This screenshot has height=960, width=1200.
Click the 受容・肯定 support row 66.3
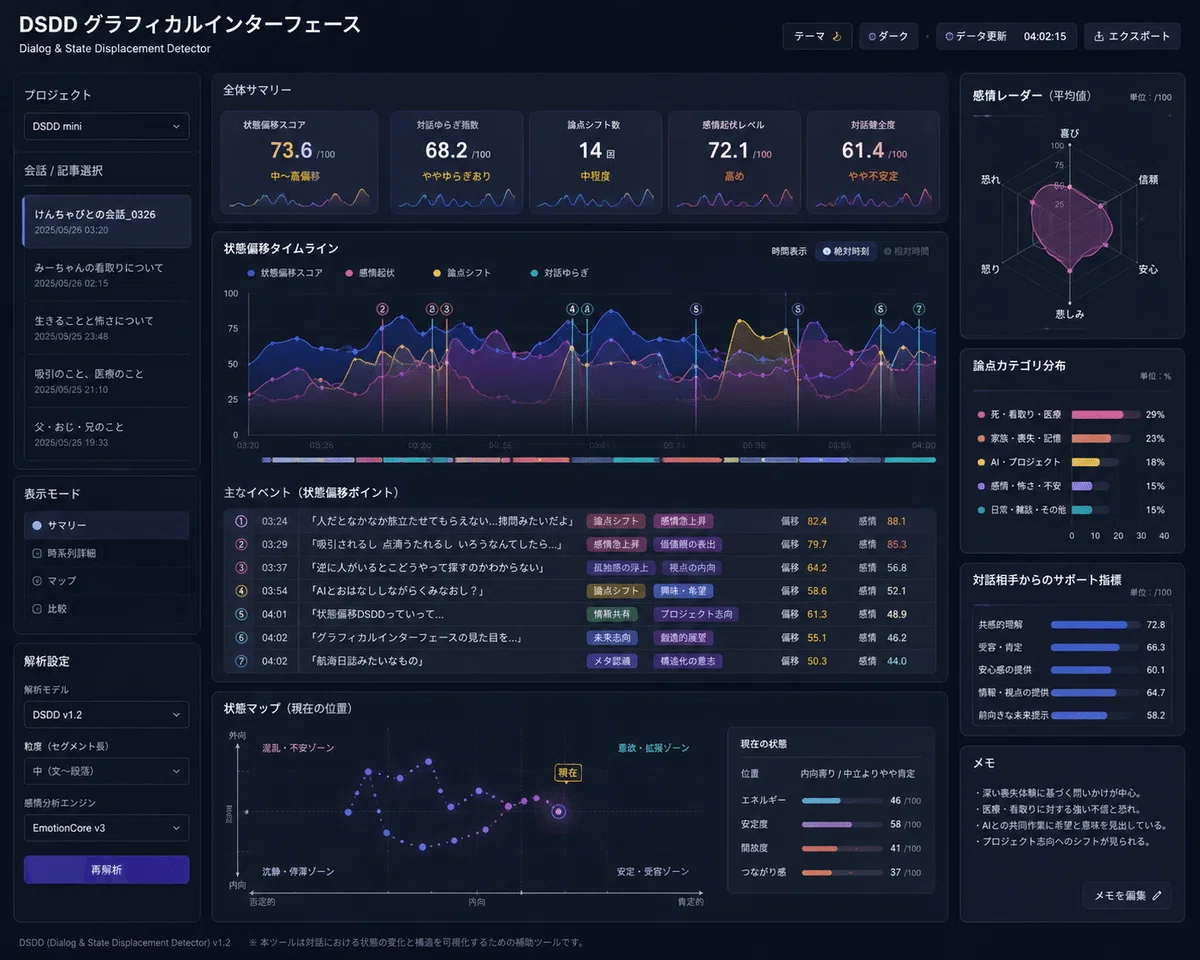(x=1071, y=647)
